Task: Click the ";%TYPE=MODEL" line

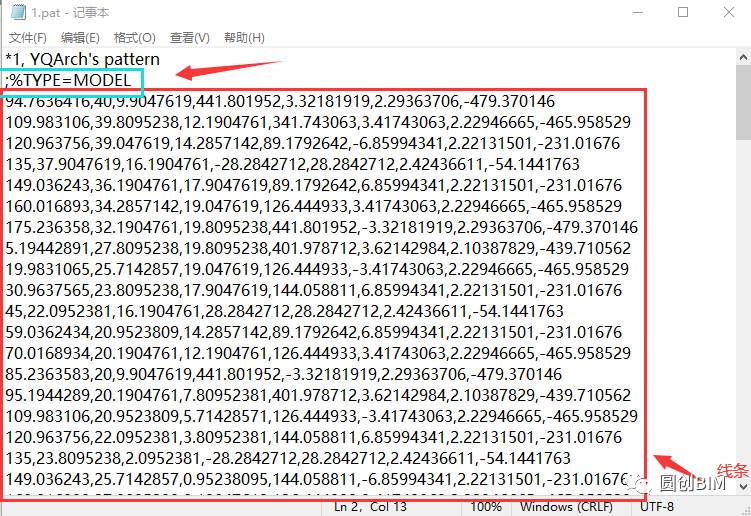Action: pos(68,80)
